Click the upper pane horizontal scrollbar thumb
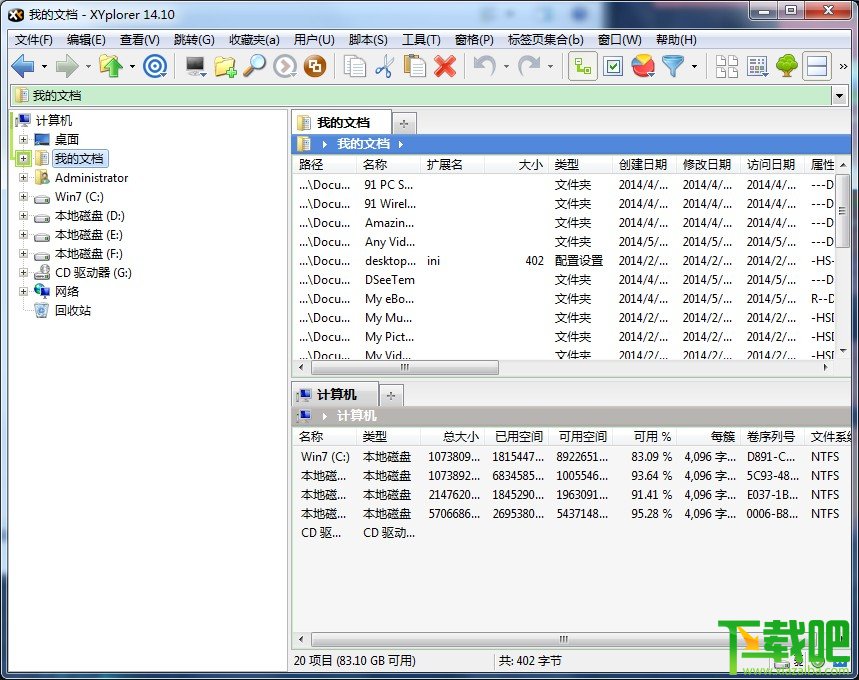 [405, 367]
